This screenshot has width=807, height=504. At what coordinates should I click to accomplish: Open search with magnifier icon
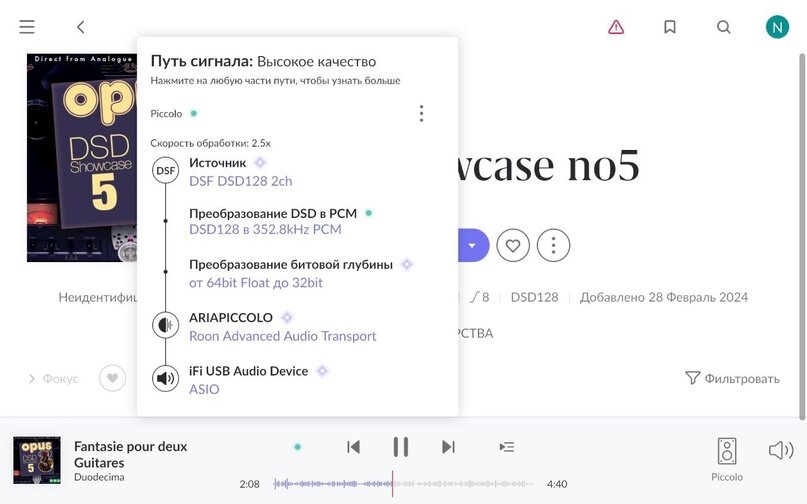tap(724, 27)
